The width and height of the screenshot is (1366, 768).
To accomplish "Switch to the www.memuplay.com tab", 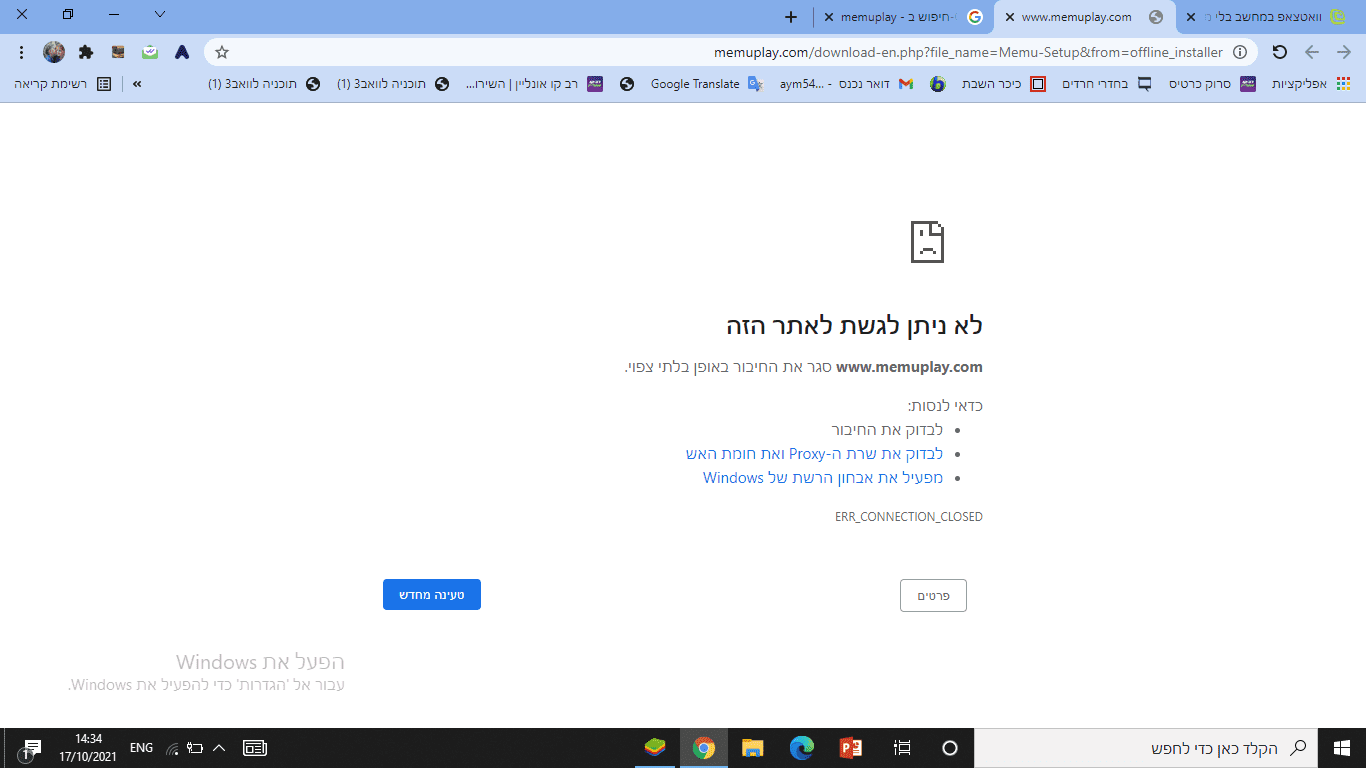I will coord(1075,17).
